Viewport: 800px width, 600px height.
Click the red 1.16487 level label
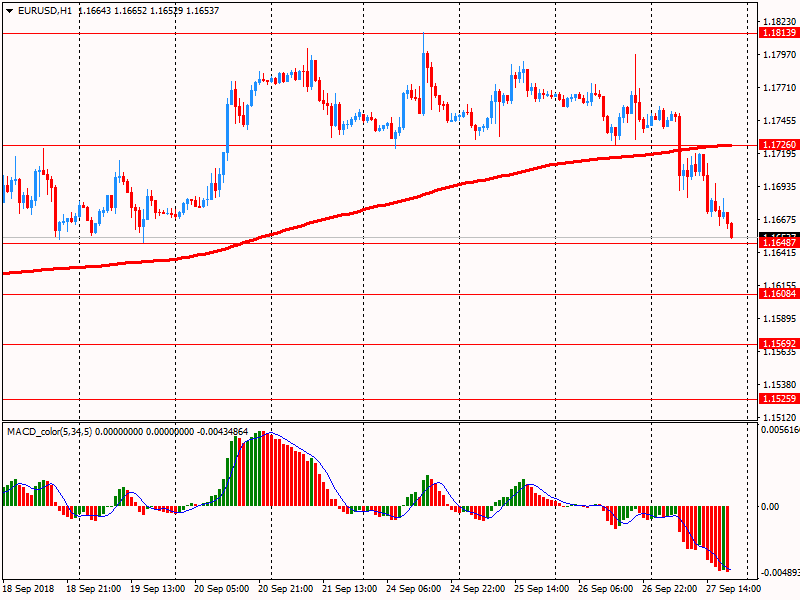click(x=778, y=243)
